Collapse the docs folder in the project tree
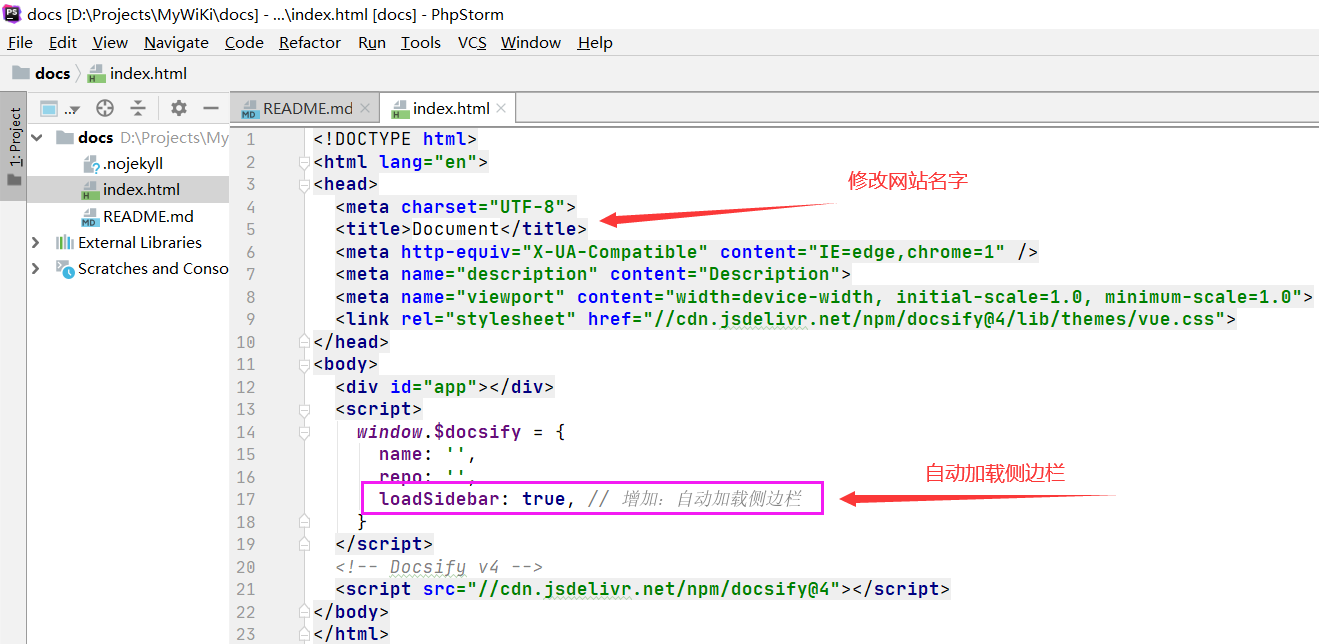The image size is (1319, 644). tap(37, 137)
